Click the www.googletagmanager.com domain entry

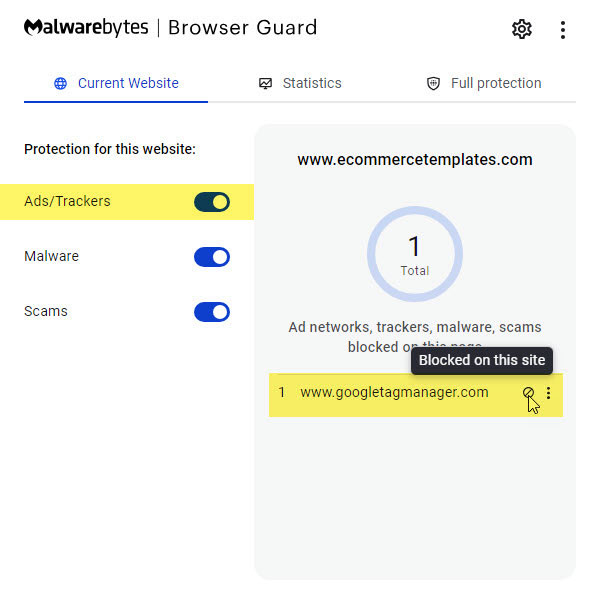pyautogui.click(x=394, y=393)
